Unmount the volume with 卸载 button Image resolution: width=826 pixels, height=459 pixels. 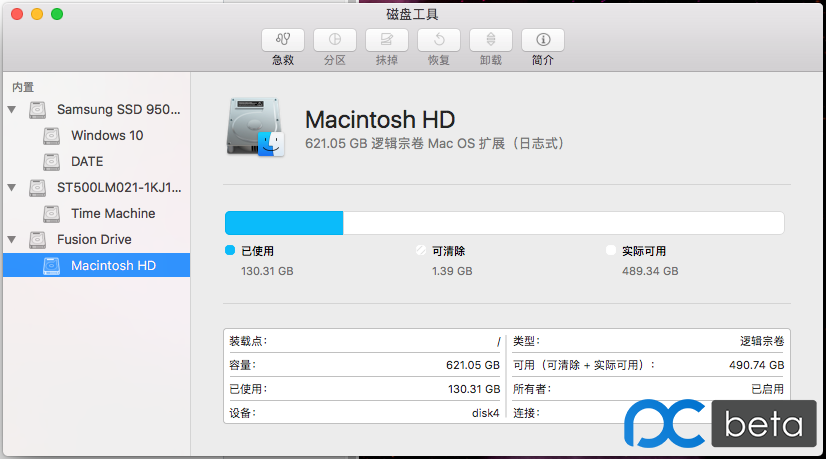tap(490, 40)
